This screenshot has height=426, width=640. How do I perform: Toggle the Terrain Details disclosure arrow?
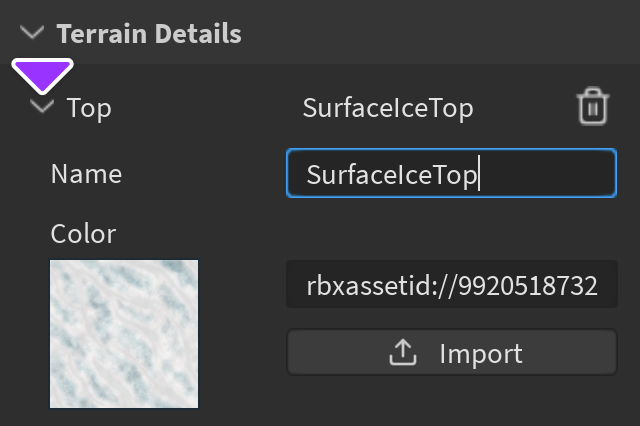point(33,33)
